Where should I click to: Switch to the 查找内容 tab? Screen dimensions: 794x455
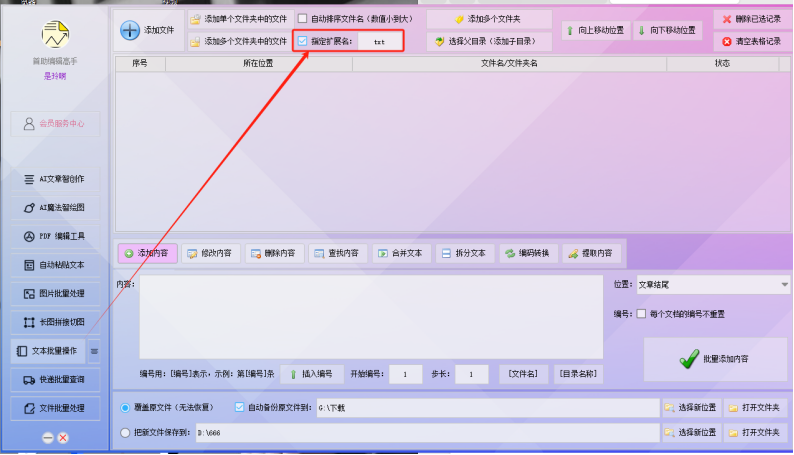338,253
